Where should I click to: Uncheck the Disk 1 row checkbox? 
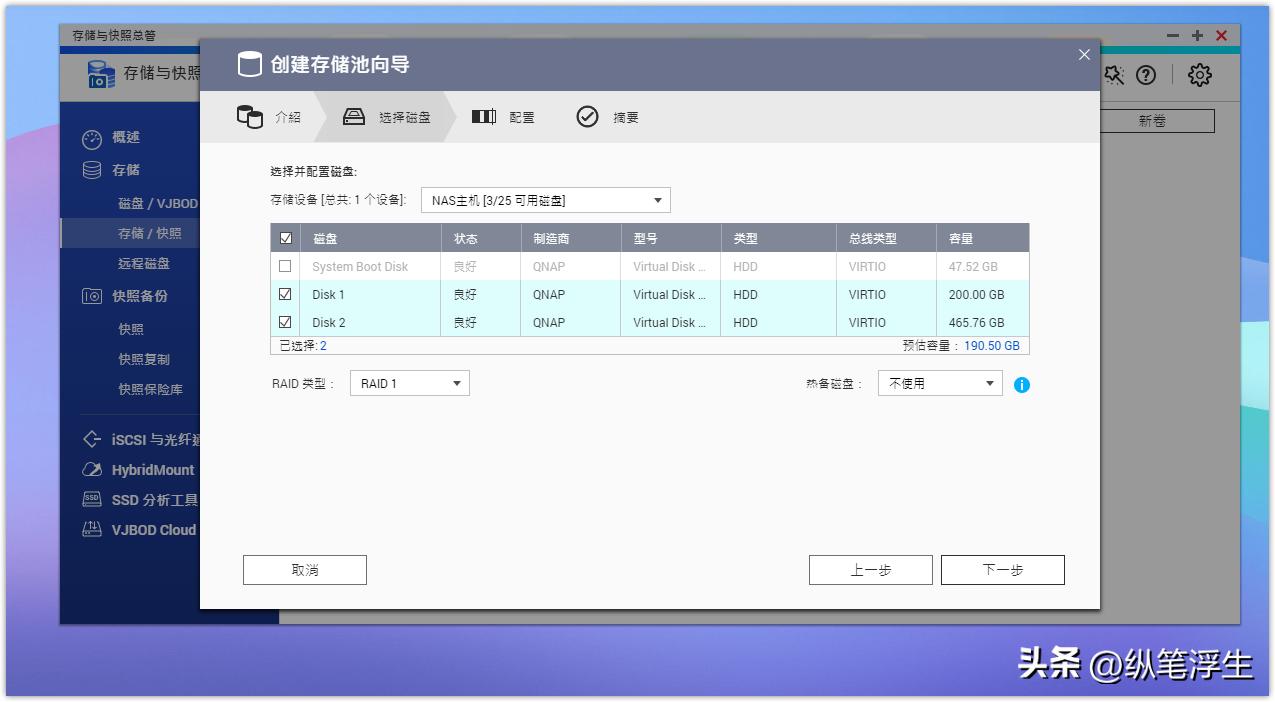click(285, 294)
